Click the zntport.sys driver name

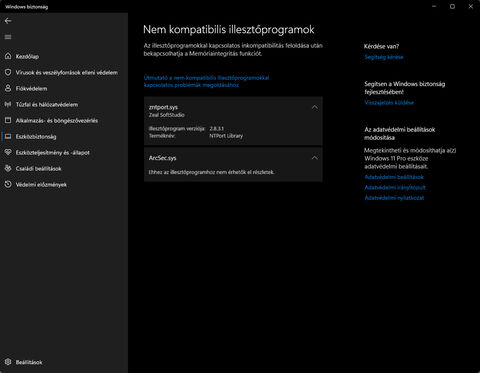point(163,107)
